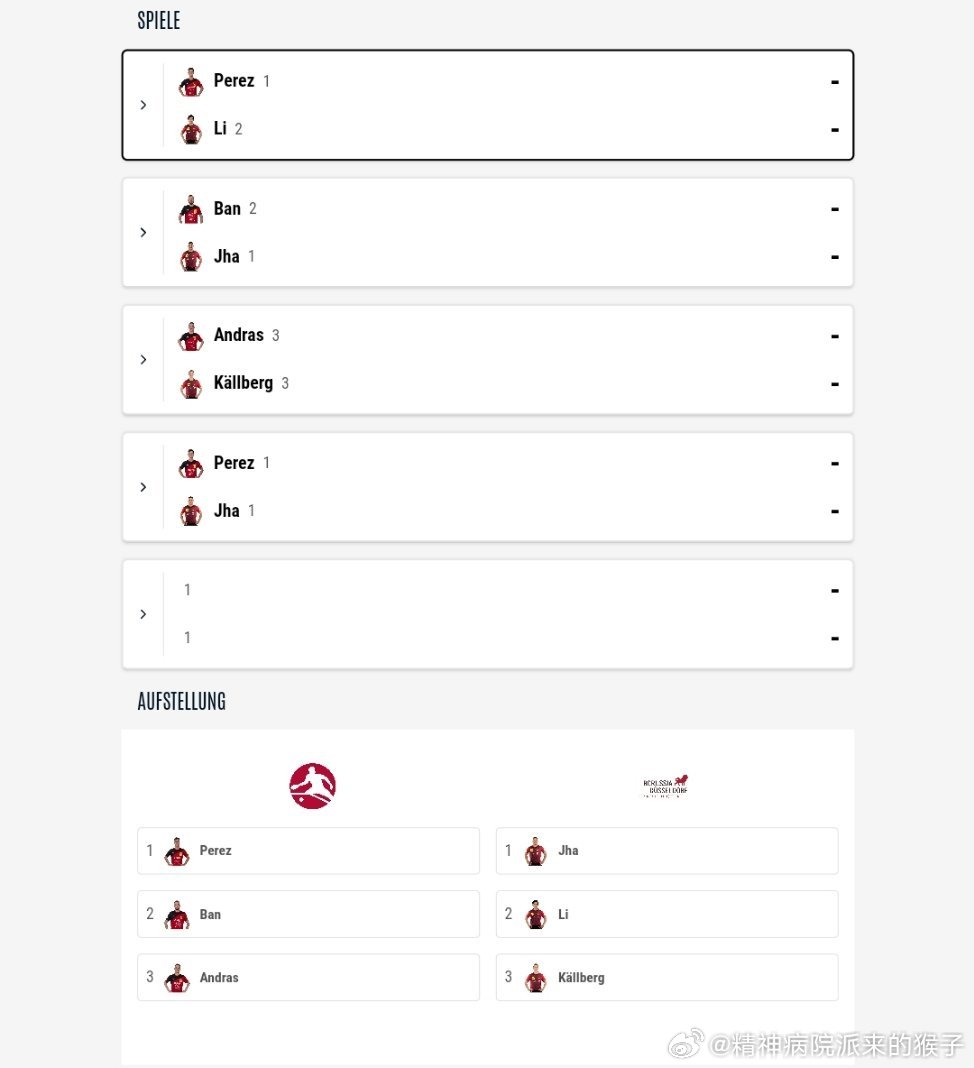This screenshot has width=974, height=1068.
Task: Select Li in Düsseldorf lineup
Action: pos(667,914)
